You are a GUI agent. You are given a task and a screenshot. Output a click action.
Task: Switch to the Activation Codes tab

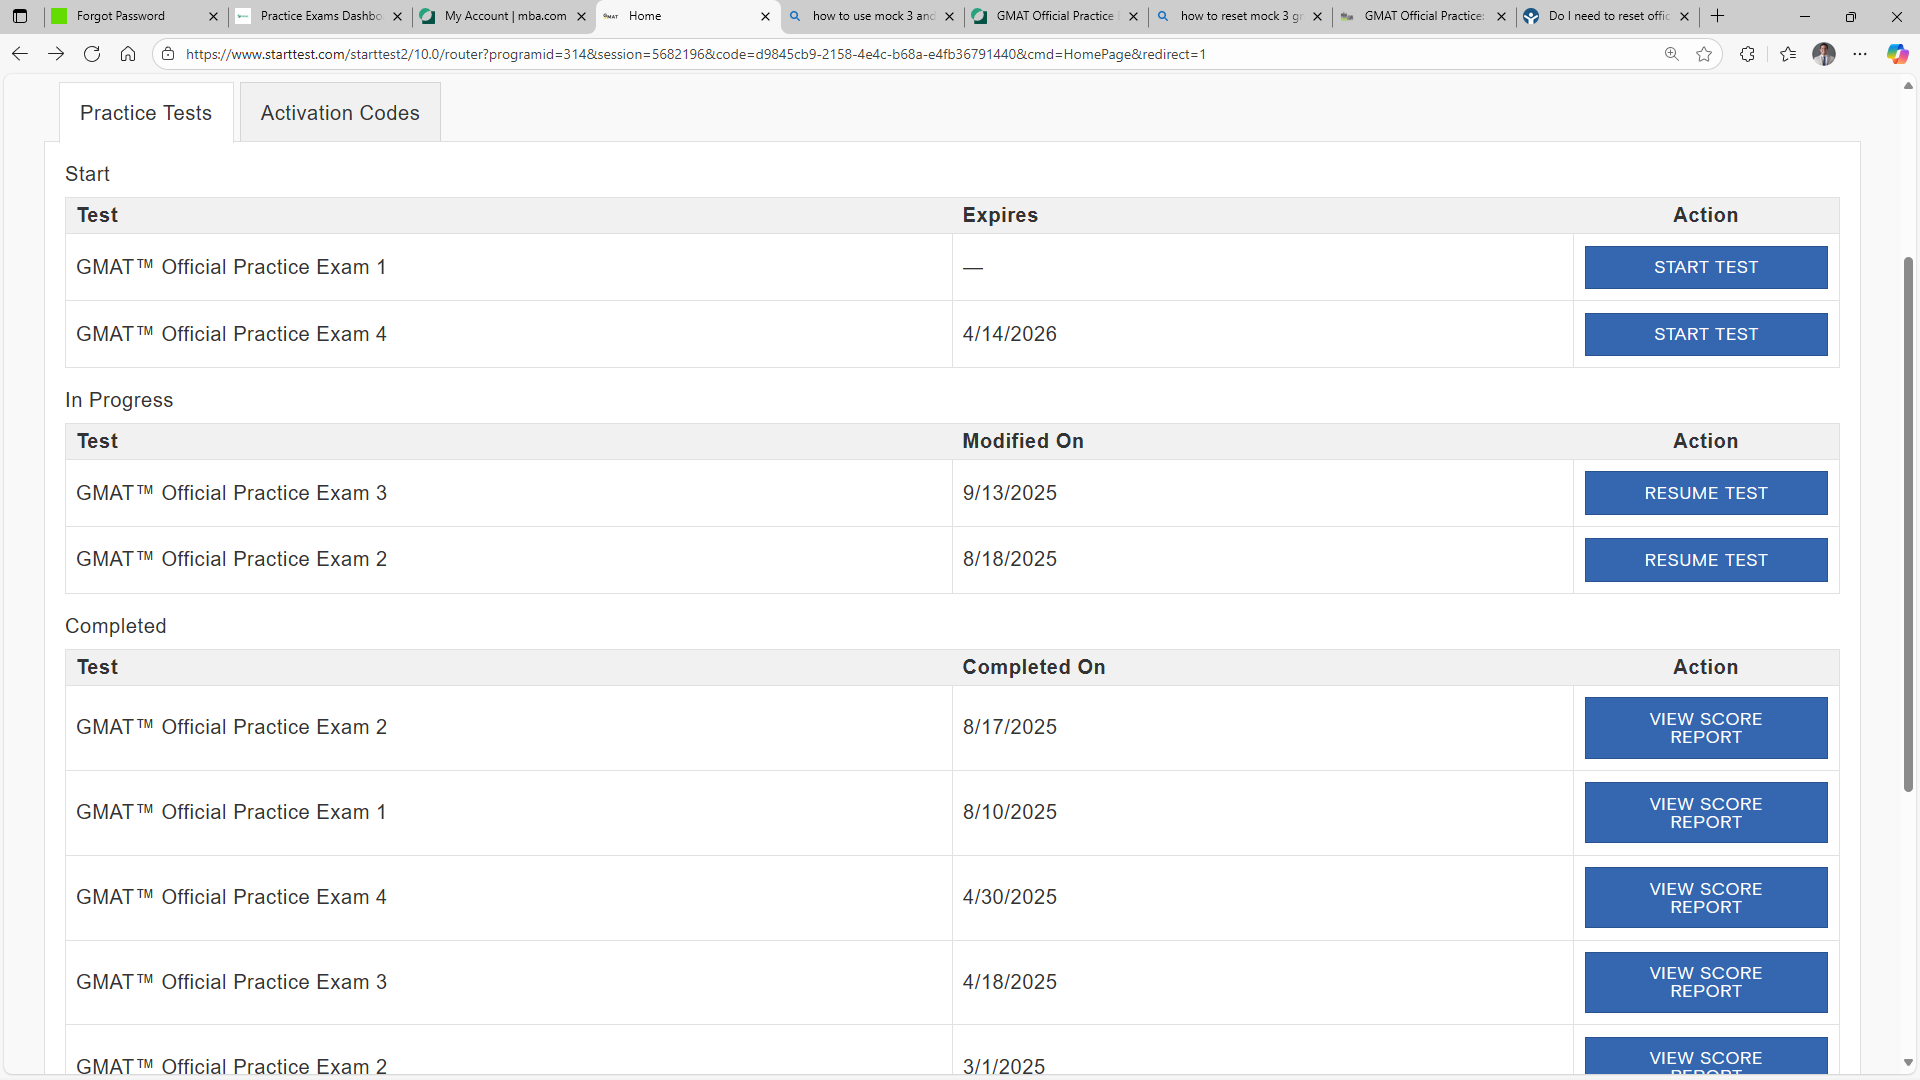click(x=340, y=113)
